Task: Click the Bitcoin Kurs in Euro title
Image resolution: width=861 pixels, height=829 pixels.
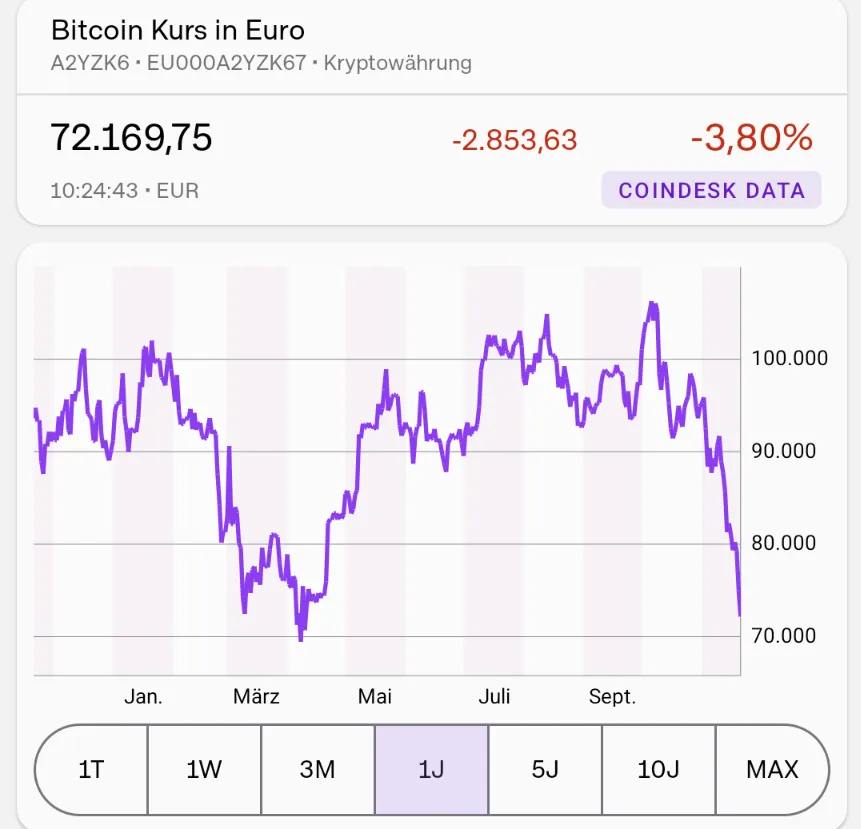Action: click(178, 29)
